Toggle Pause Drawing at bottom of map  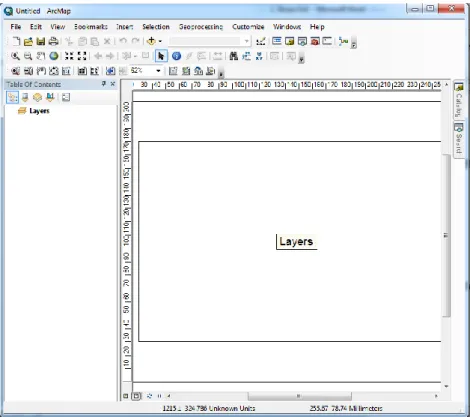(159, 396)
